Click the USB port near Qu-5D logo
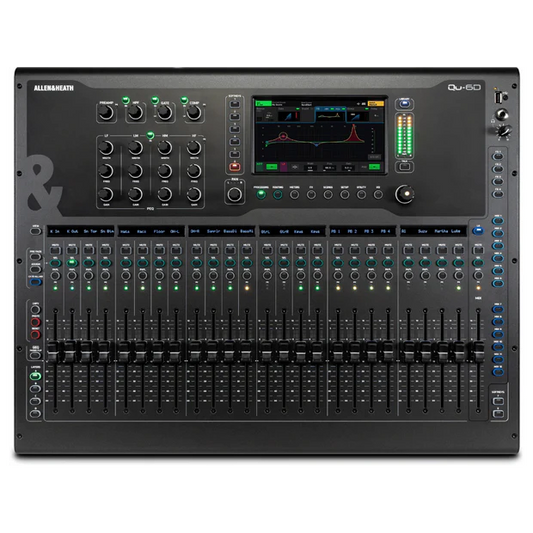The width and height of the screenshot is (533, 533). click(x=498, y=98)
